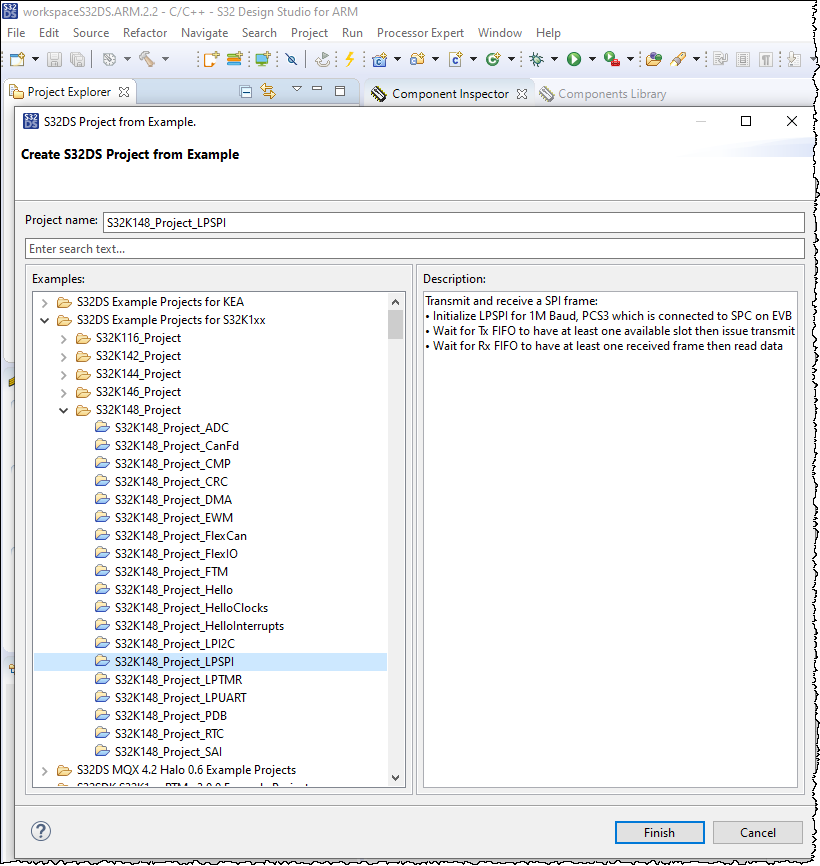Viewport: 820px width, 866px height.
Task: Select S32K148_Project_DMA example
Action: pyautogui.click(x=173, y=500)
